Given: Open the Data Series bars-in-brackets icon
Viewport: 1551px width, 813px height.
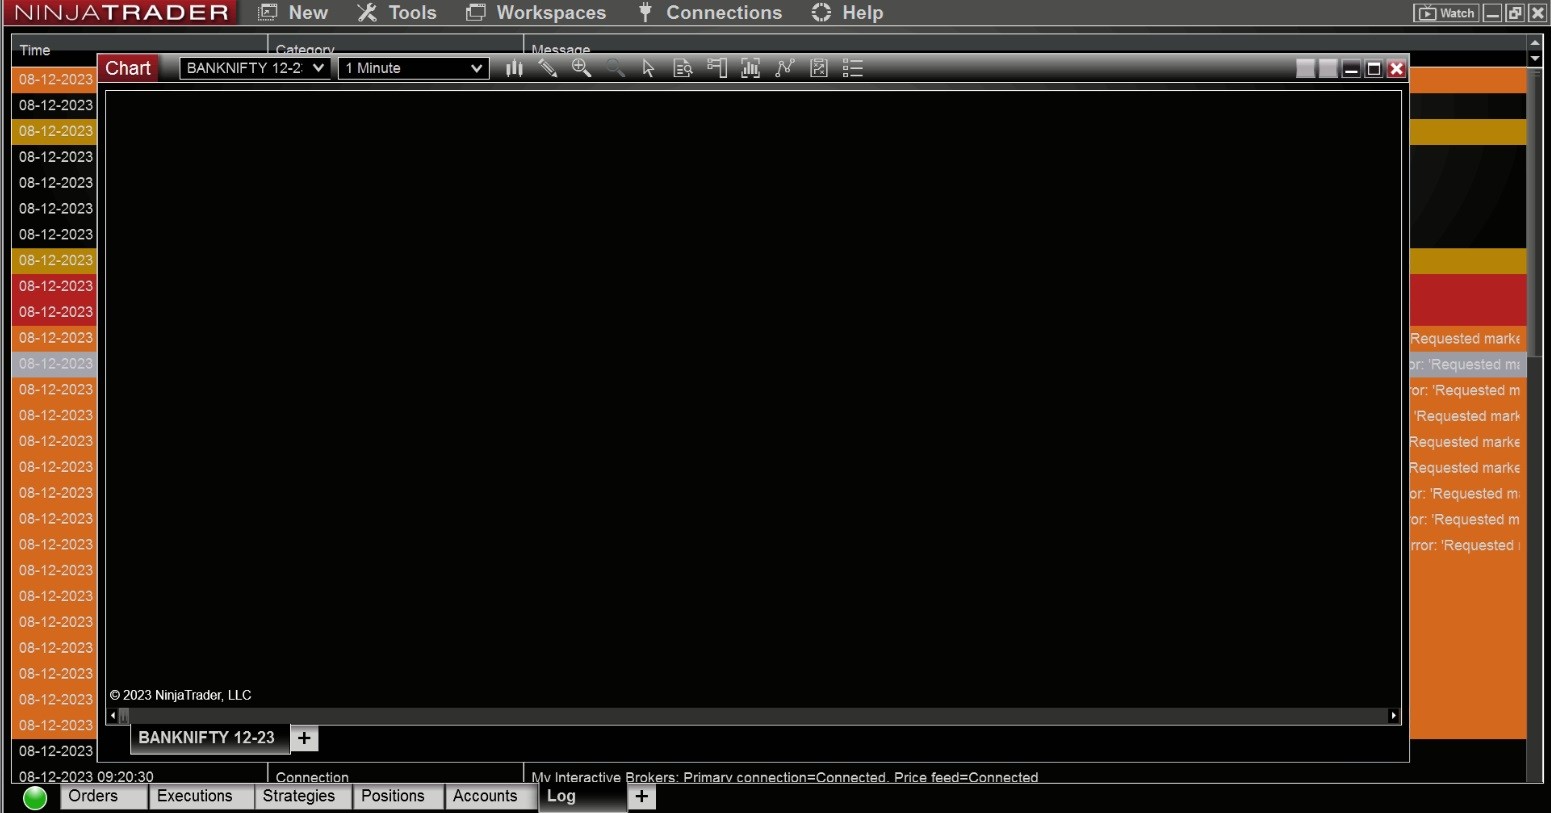Looking at the screenshot, I should 751,68.
